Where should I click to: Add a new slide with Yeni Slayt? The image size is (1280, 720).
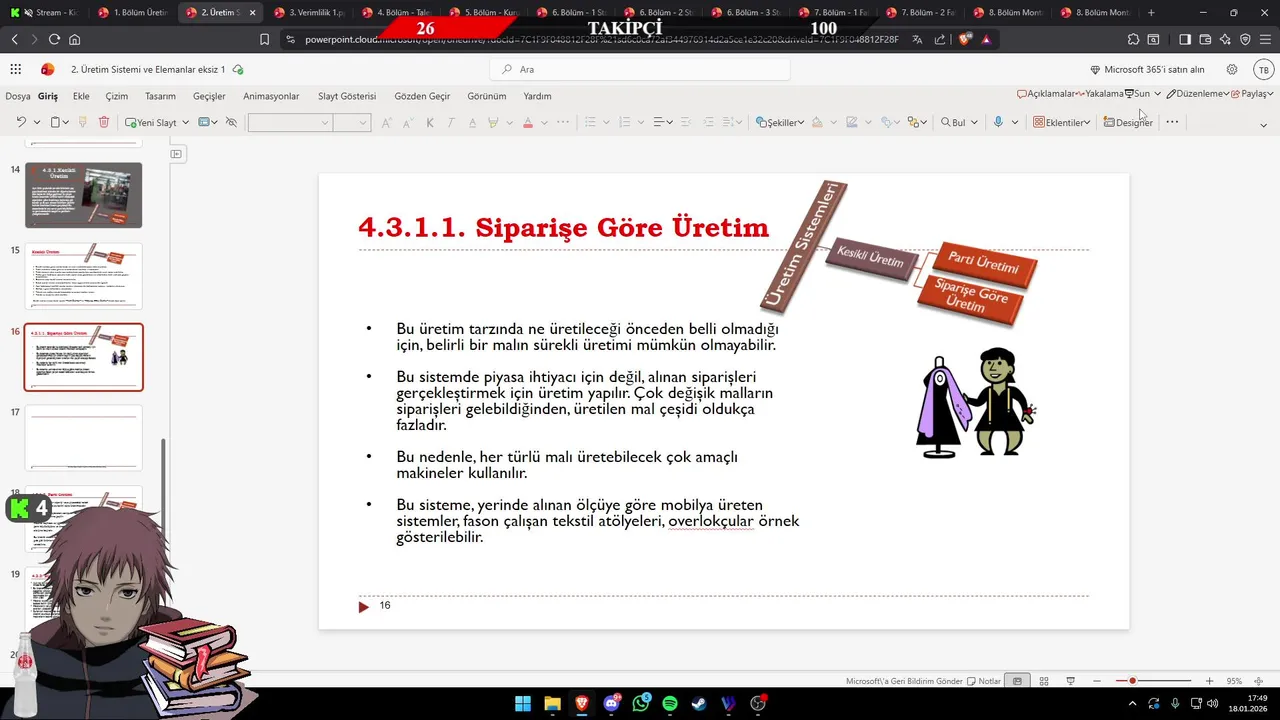coord(150,122)
